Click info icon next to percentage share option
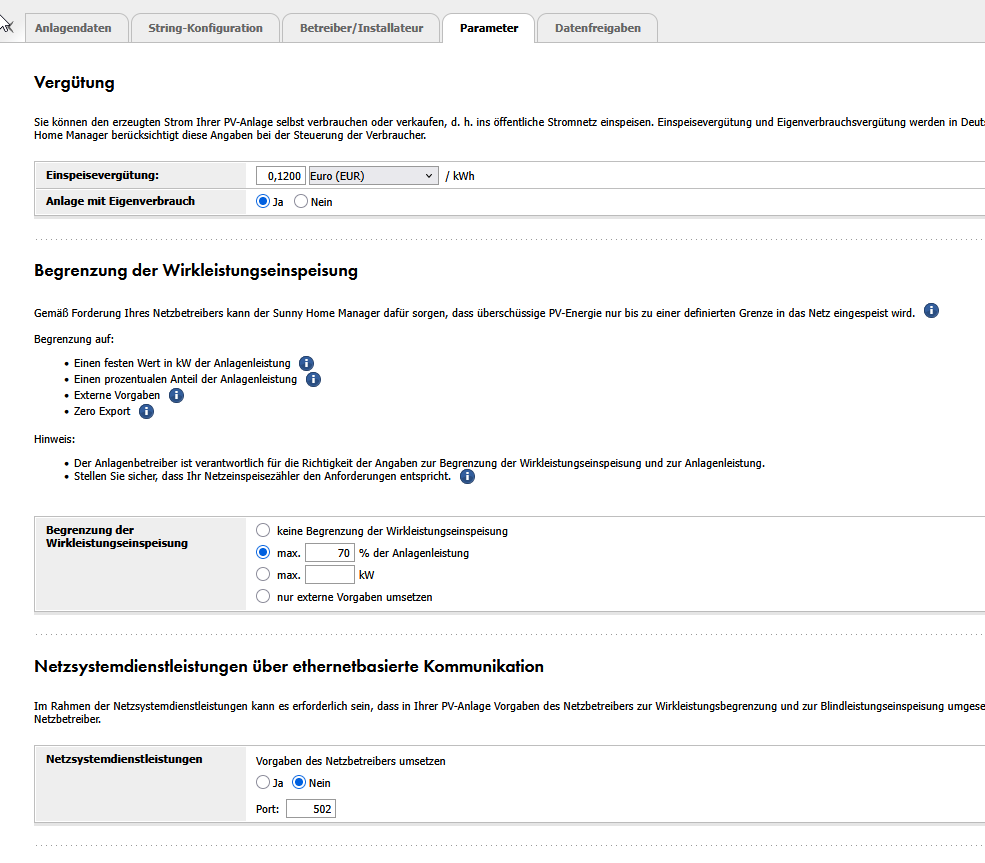This screenshot has height=863, width=985. click(x=313, y=380)
